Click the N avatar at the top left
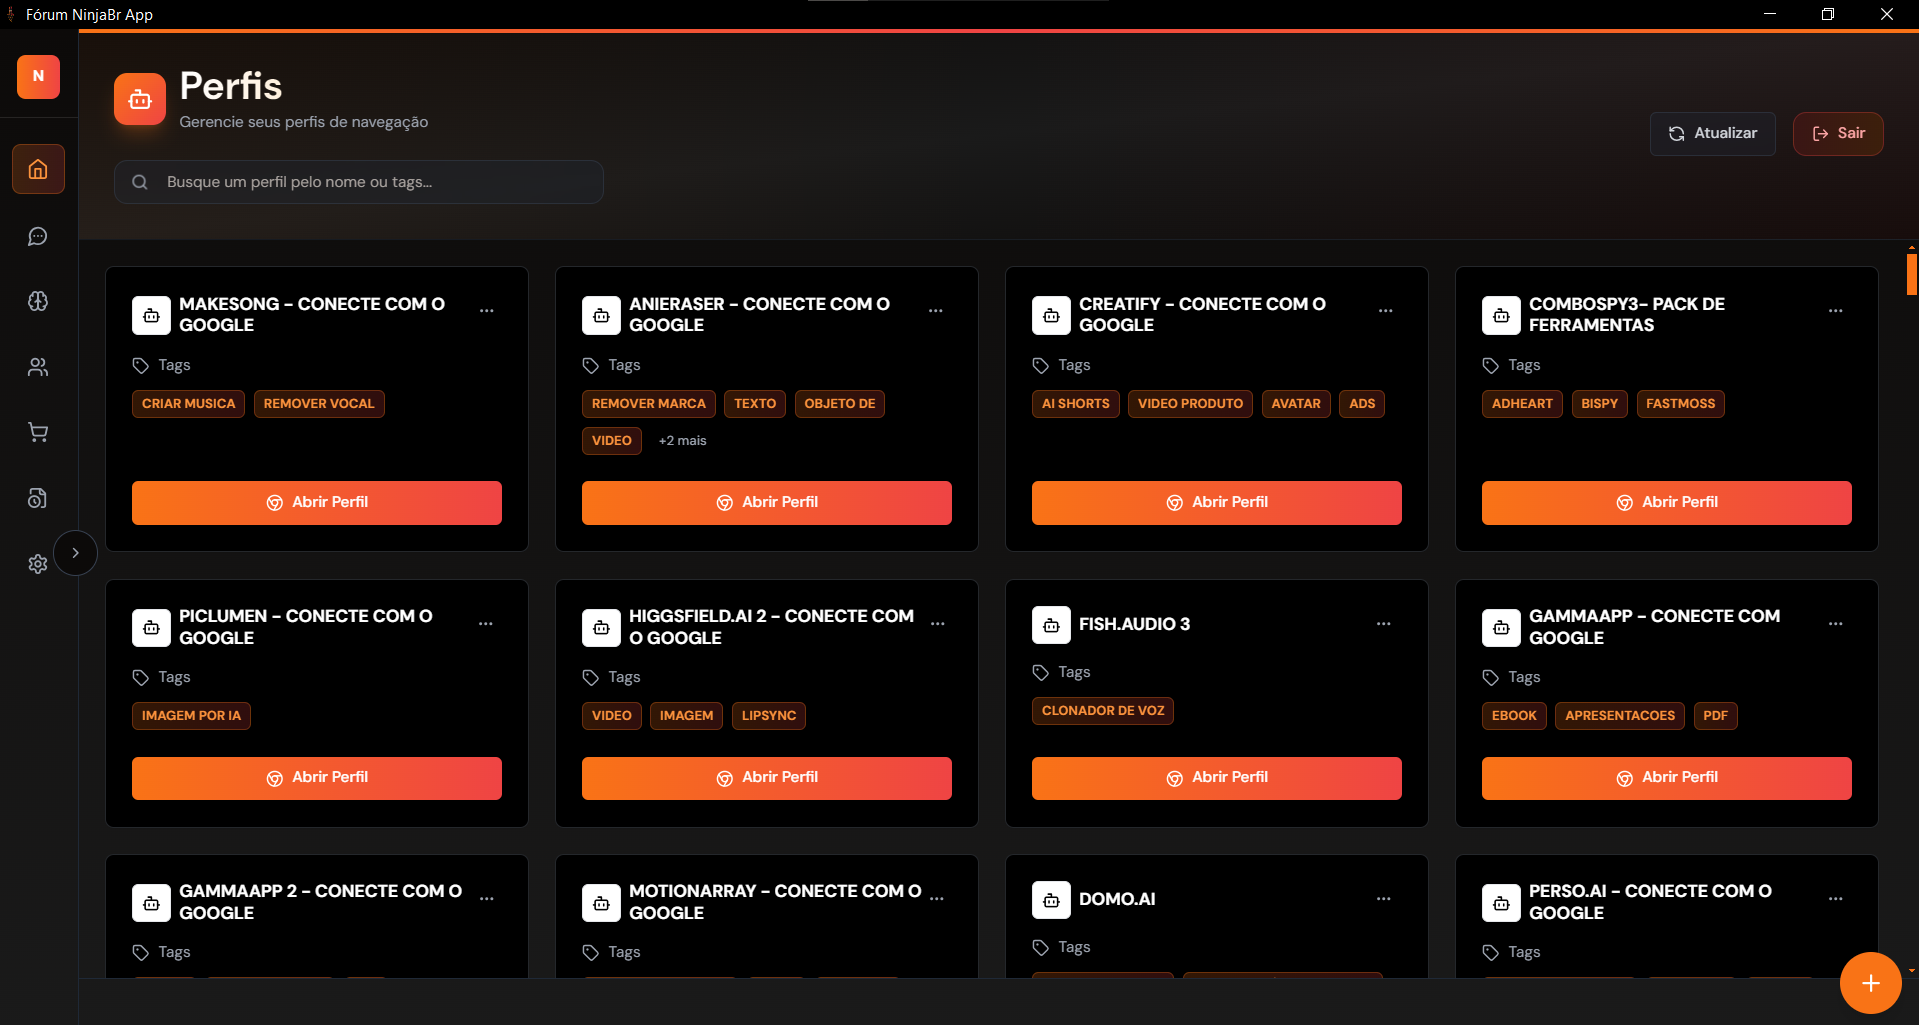The width and height of the screenshot is (1919, 1025). [37, 76]
